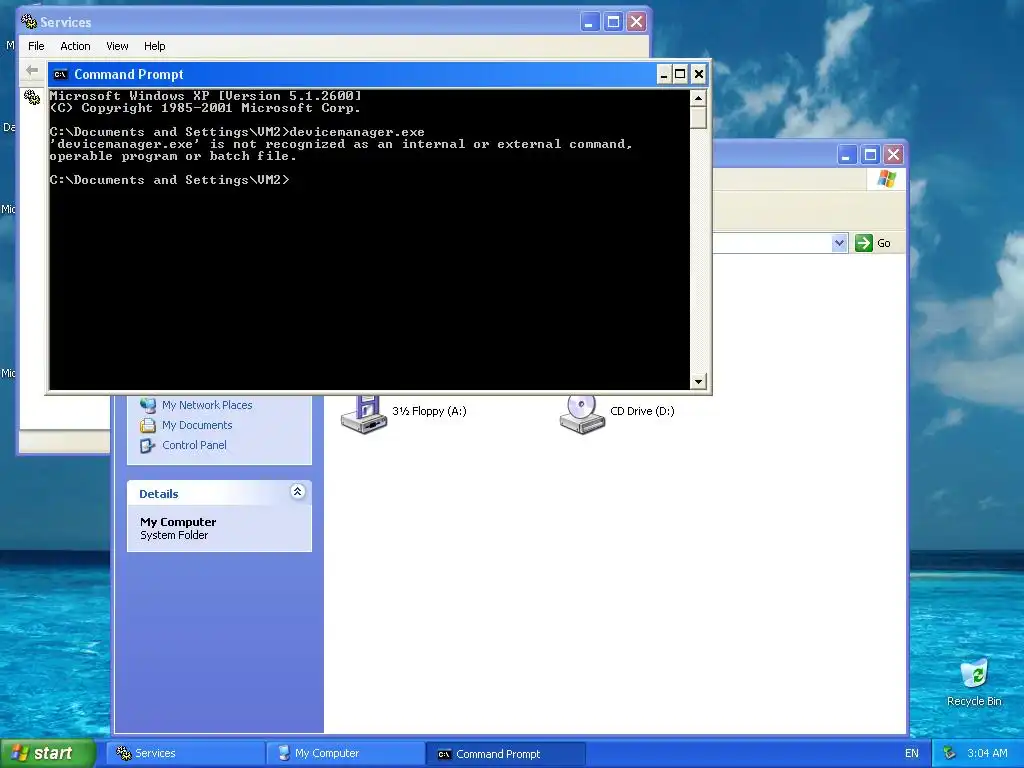Click the Start button
The height and width of the screenshot is (768, 1024).
(x=48, y=753)
